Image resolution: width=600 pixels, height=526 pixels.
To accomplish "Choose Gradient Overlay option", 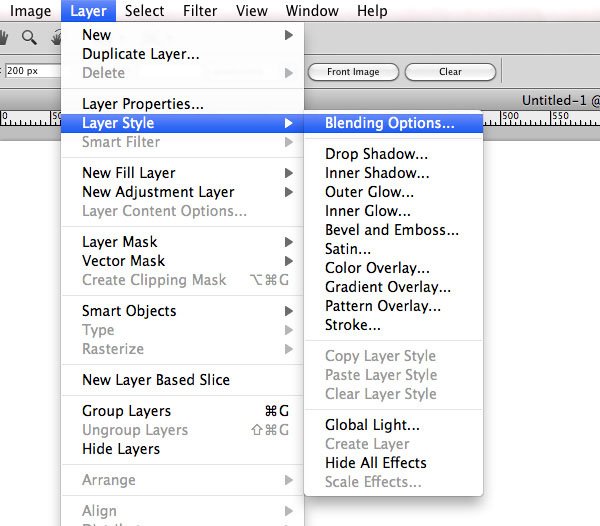I will point(388,287).
